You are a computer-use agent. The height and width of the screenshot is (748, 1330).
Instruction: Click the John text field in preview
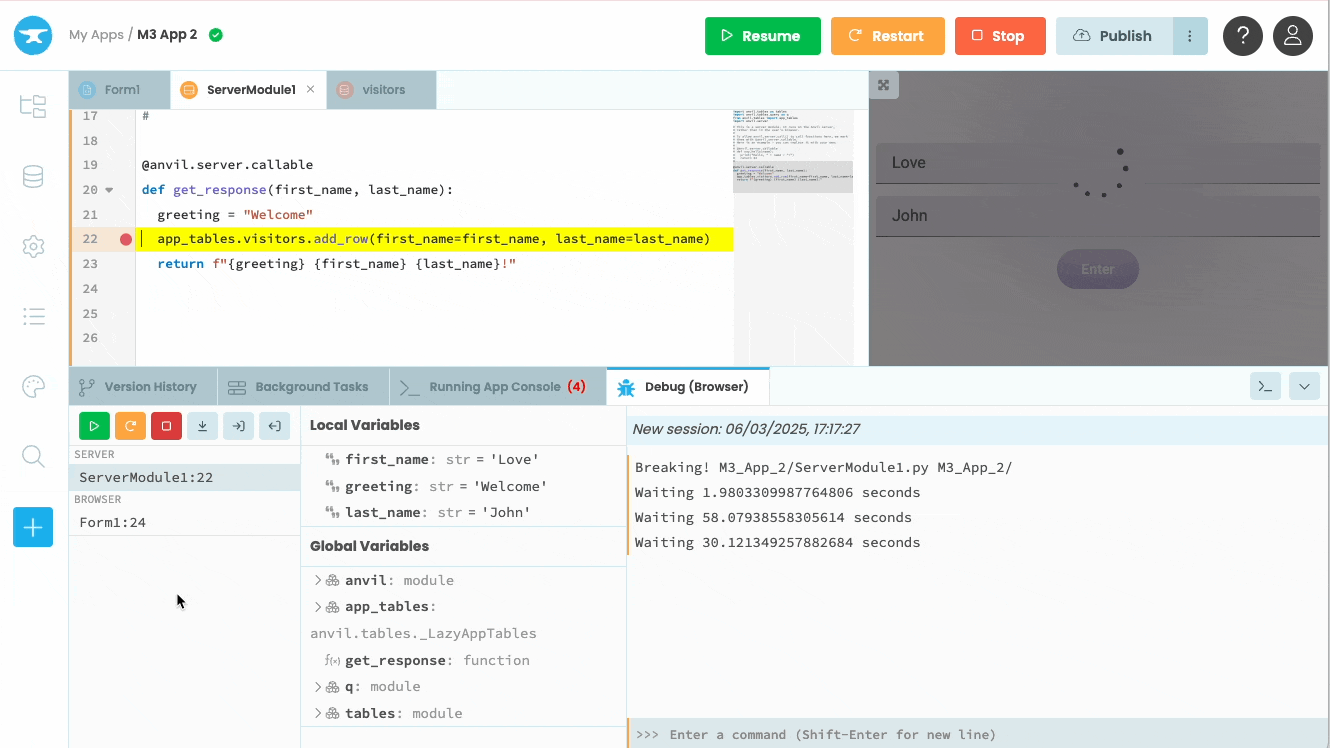[x=1098, y=216]
